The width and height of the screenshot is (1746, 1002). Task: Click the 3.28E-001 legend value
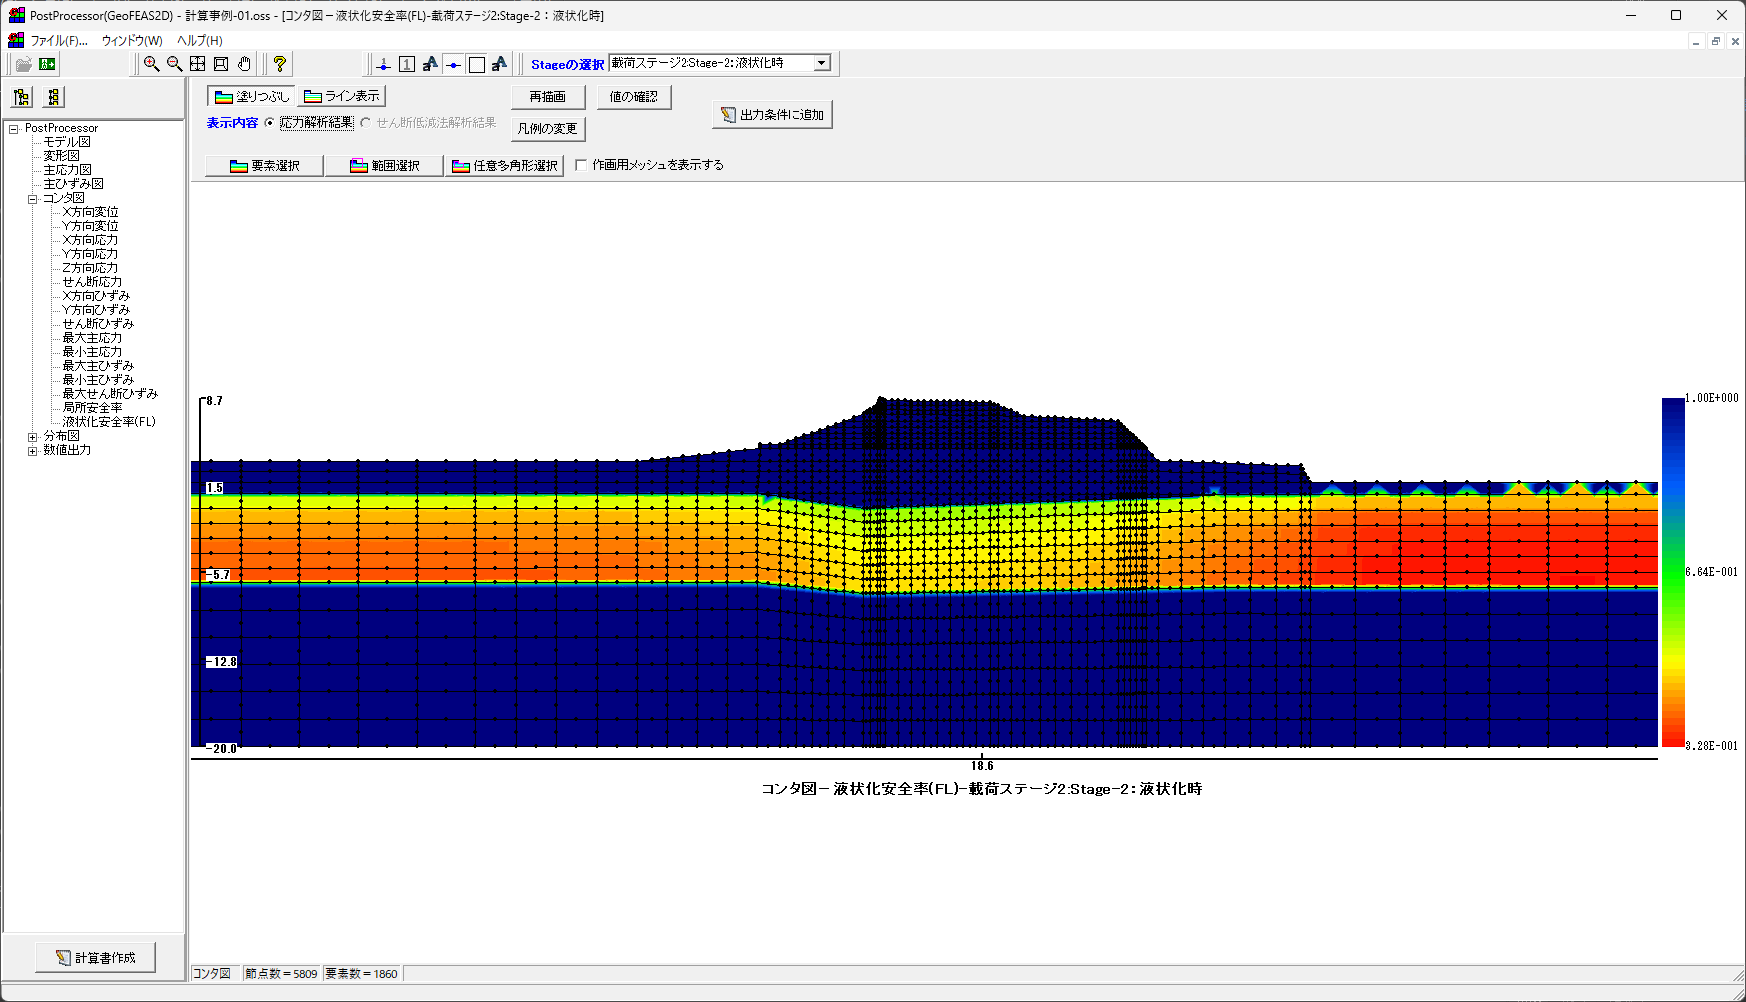pyautogui.click(x=1712, y=746)
